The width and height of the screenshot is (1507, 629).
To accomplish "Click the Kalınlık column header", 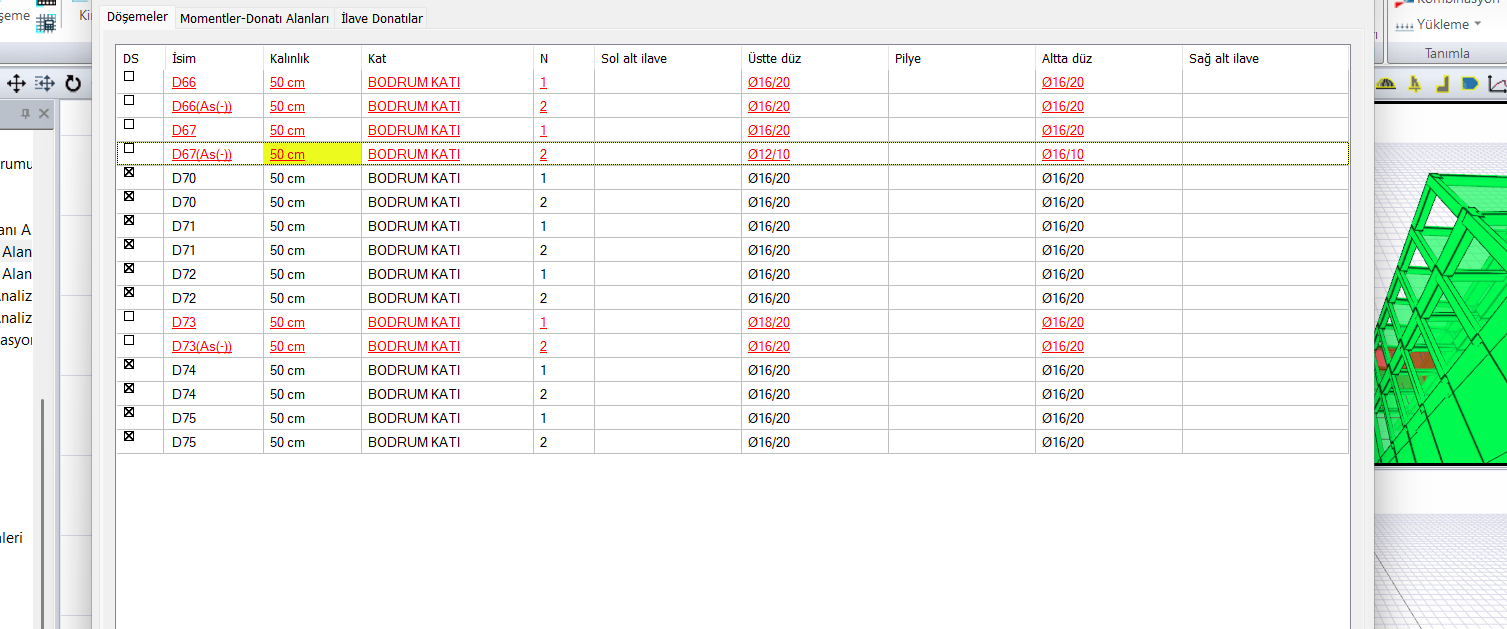I will pyautogui.click(x=290, y=59).
